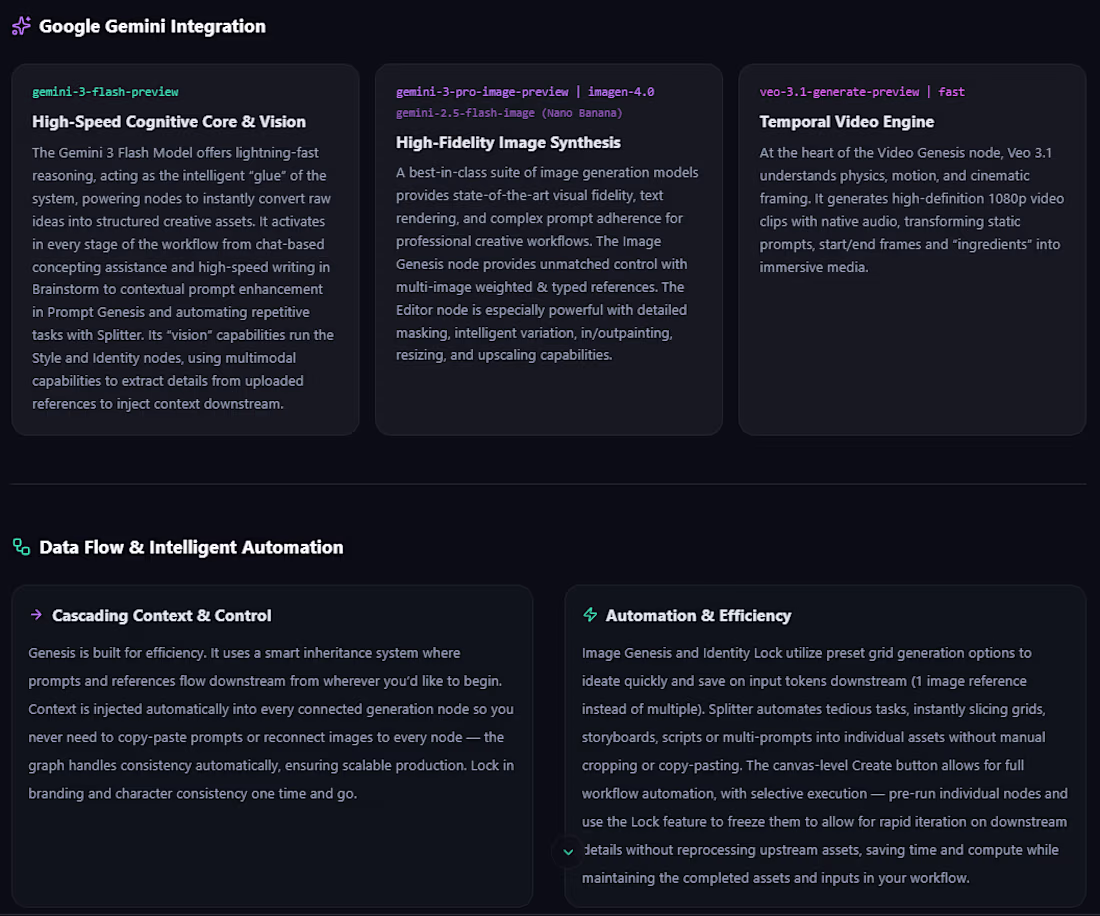
Task: Click the arrow icon beside Cascading Context & Control
Action: (36, 615)
